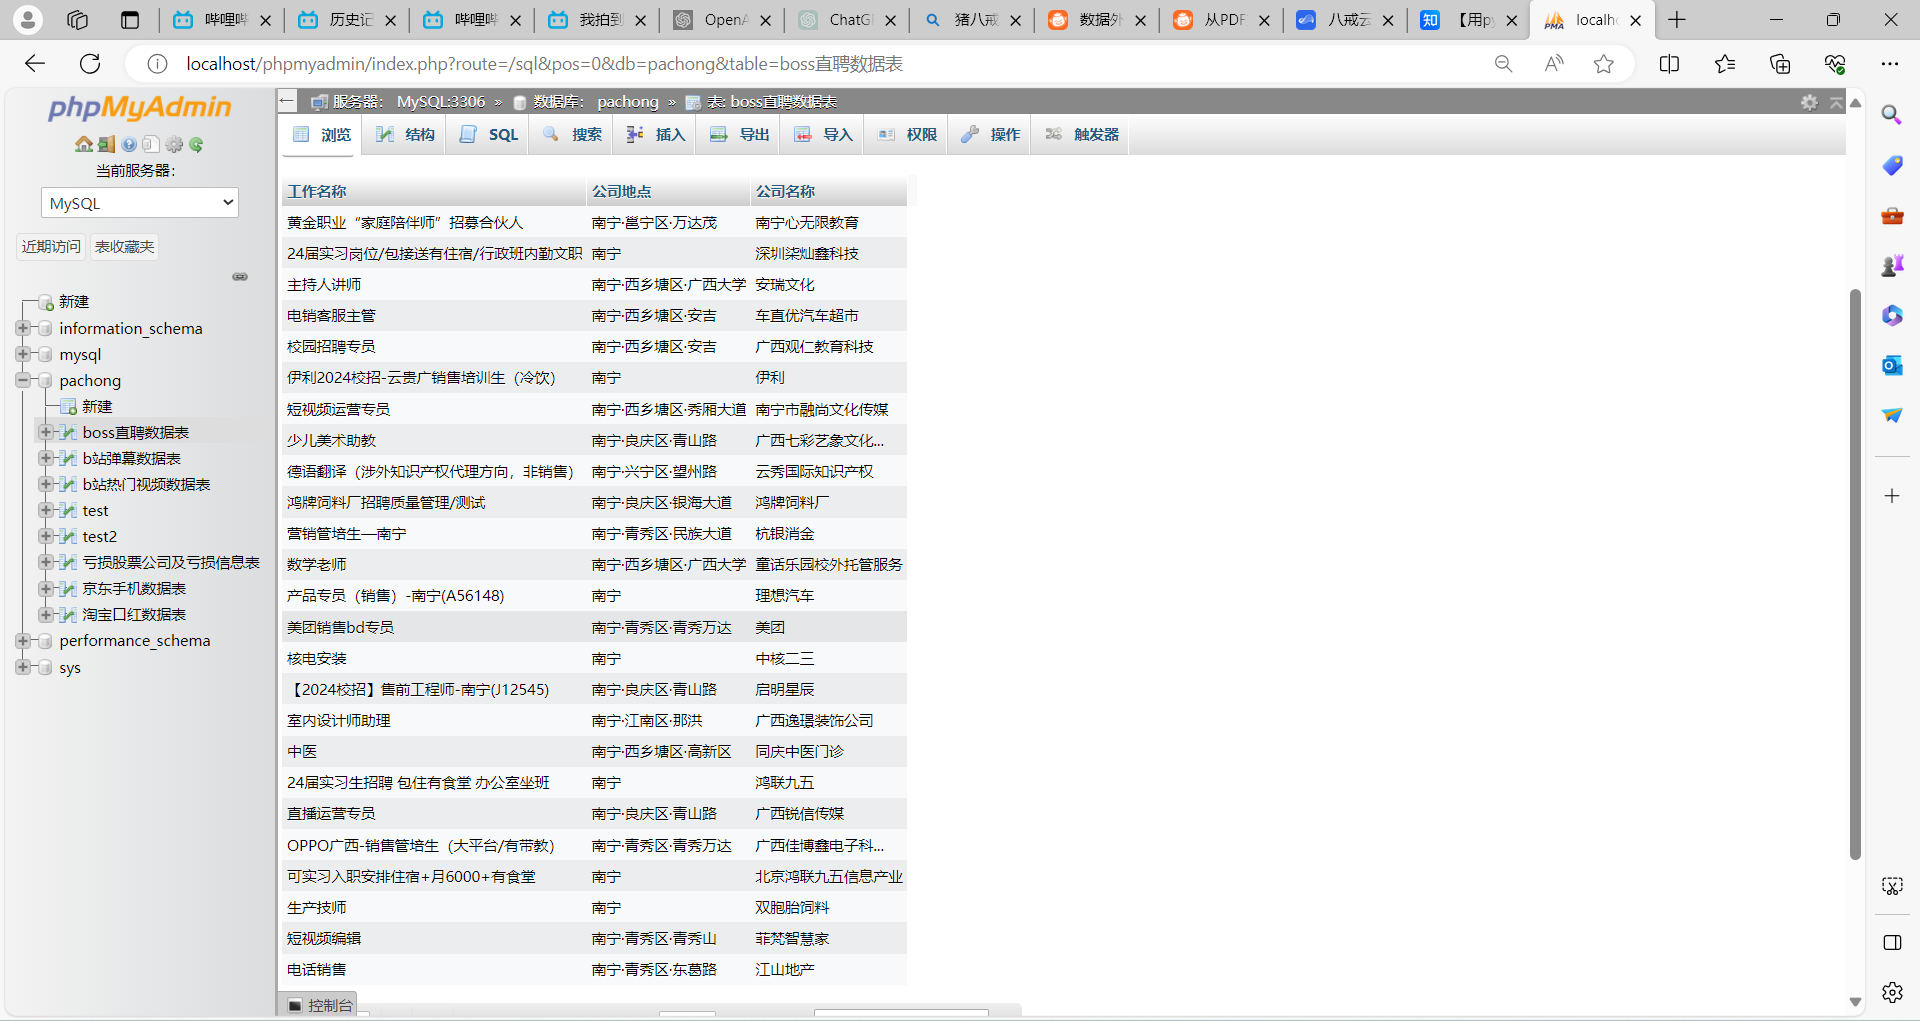Open the 导入 import tab
Viewport: 1920px width, 1021px height.
(824, 135)
